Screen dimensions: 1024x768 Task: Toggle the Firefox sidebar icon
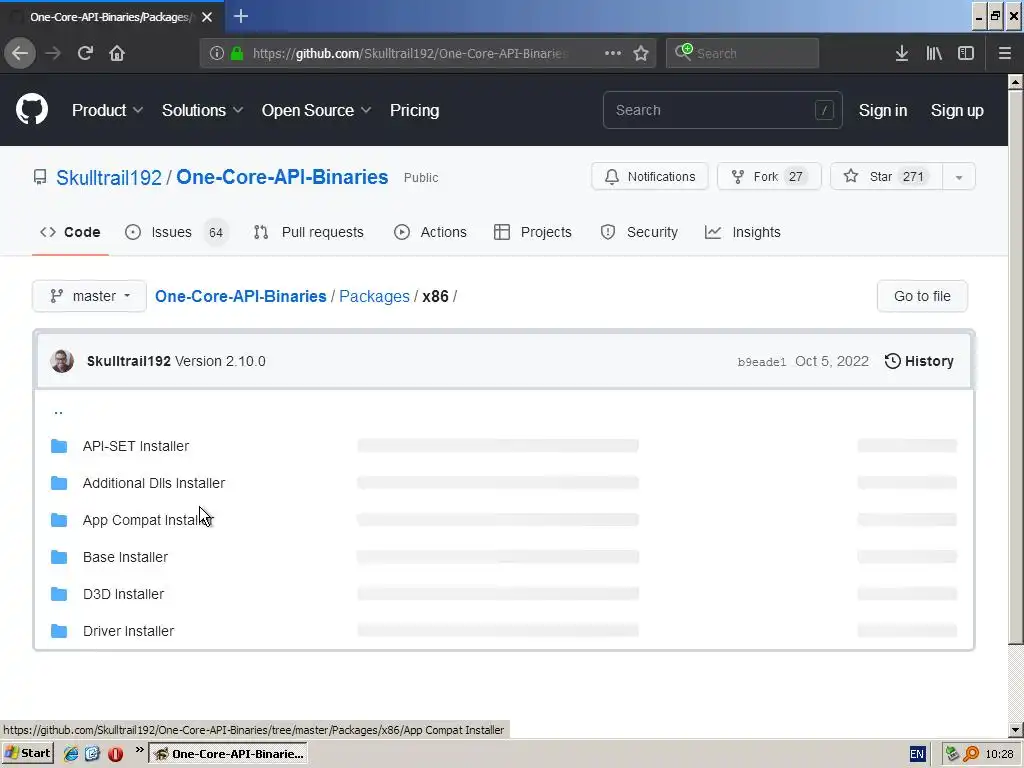coord(966,53)
